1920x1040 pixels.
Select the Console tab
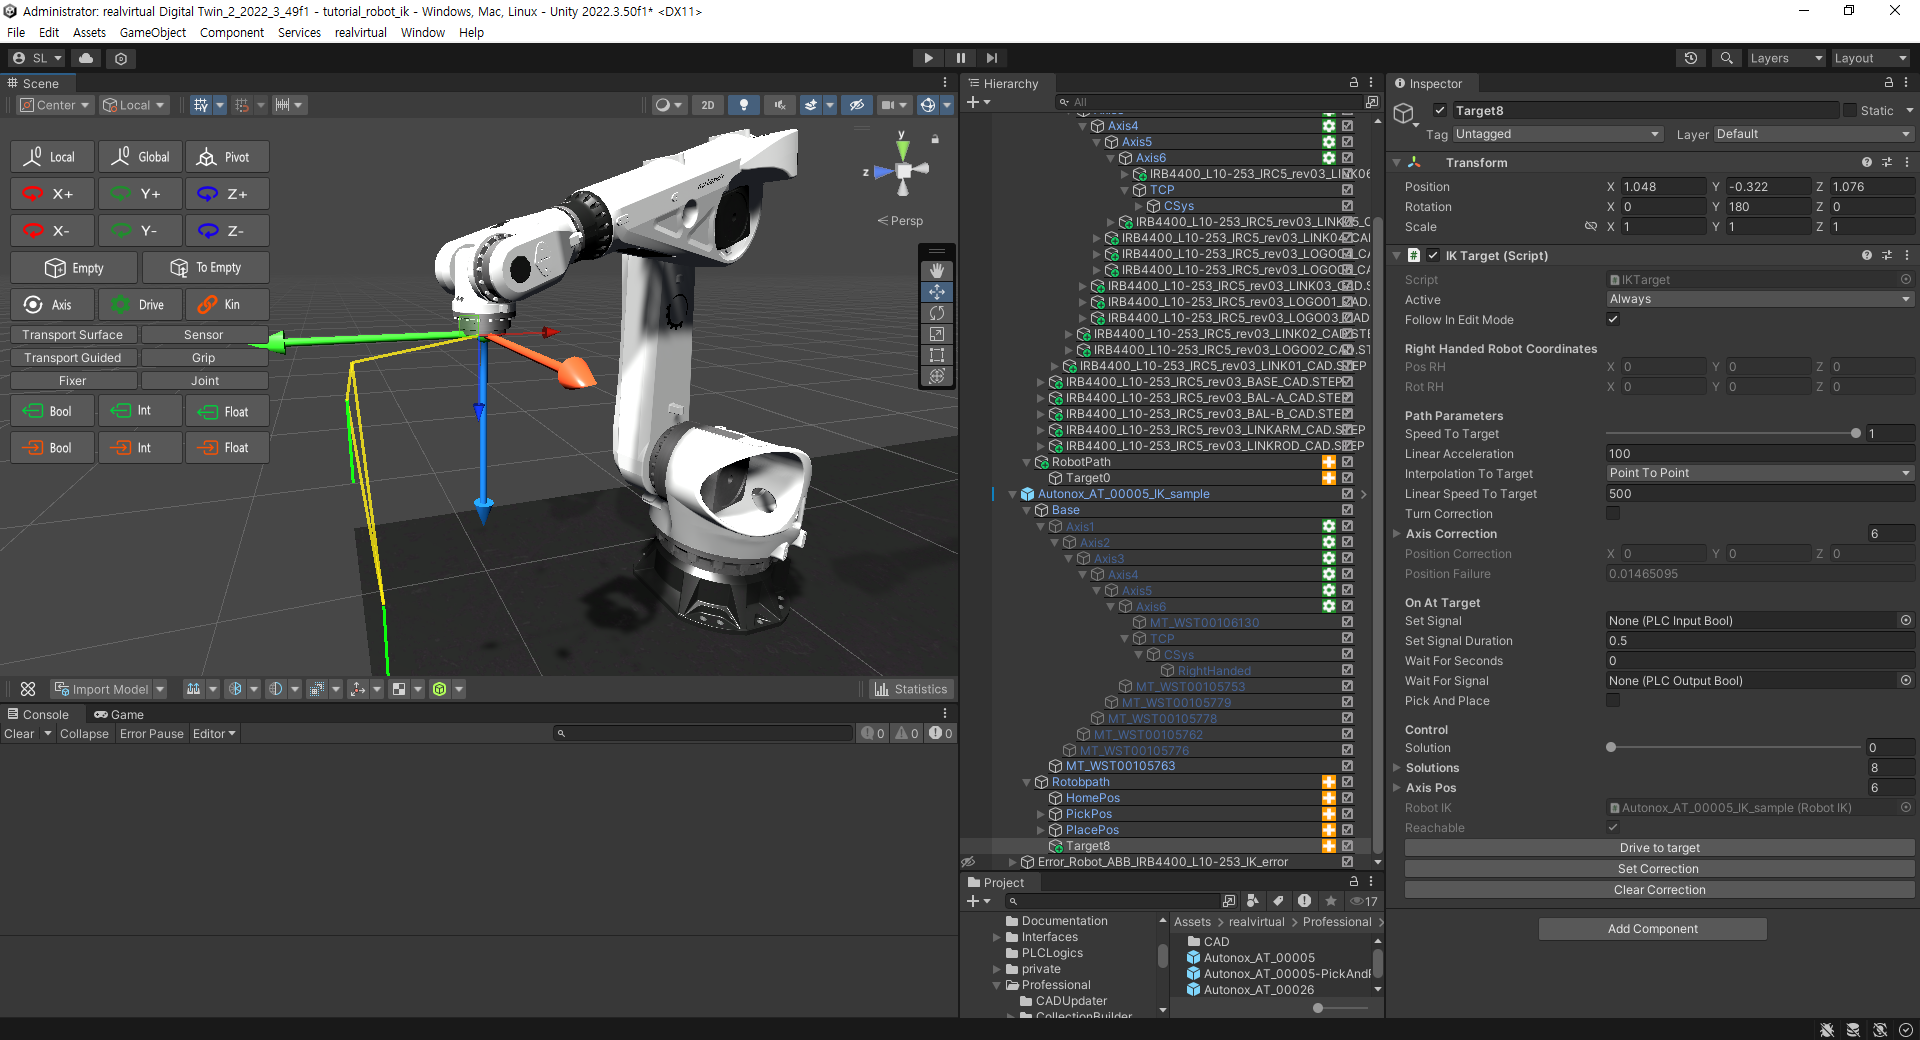(x=38, y=715)
